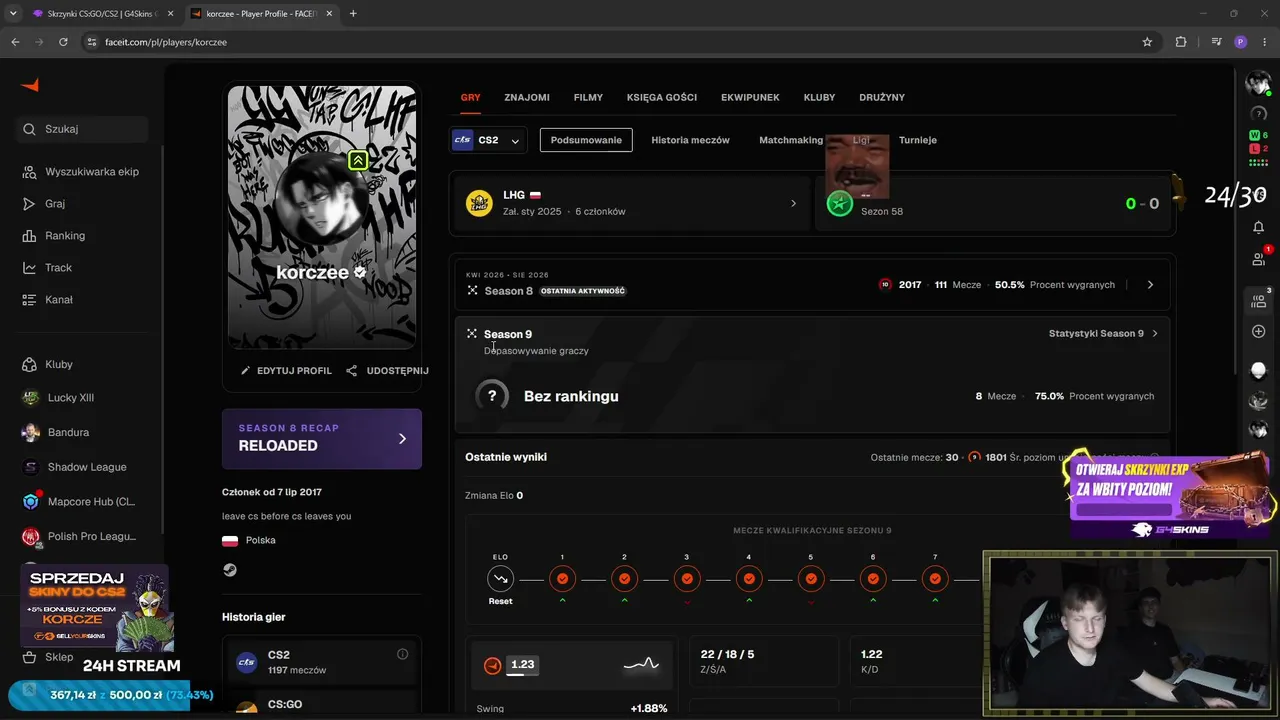Bookmark this page with the star icon
Image resolution: width=1280 pixels, height=720 pixels.
[1147, 42]
